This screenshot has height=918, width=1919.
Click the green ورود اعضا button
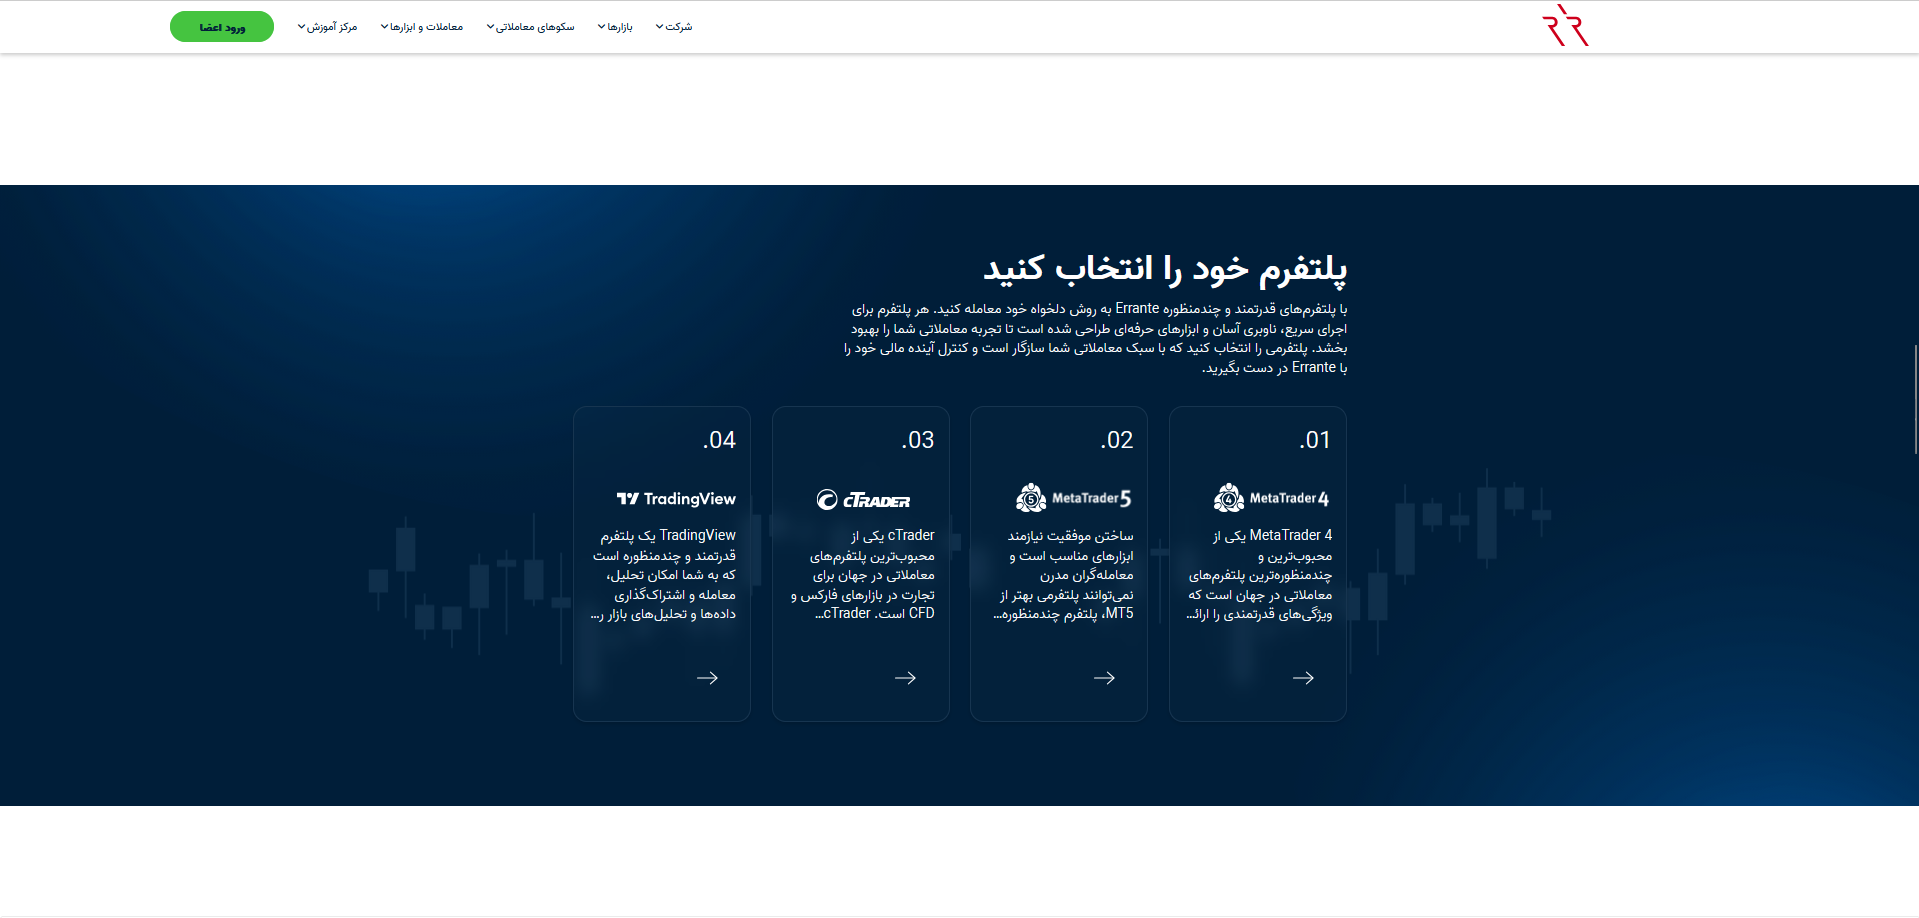point(222,27)
